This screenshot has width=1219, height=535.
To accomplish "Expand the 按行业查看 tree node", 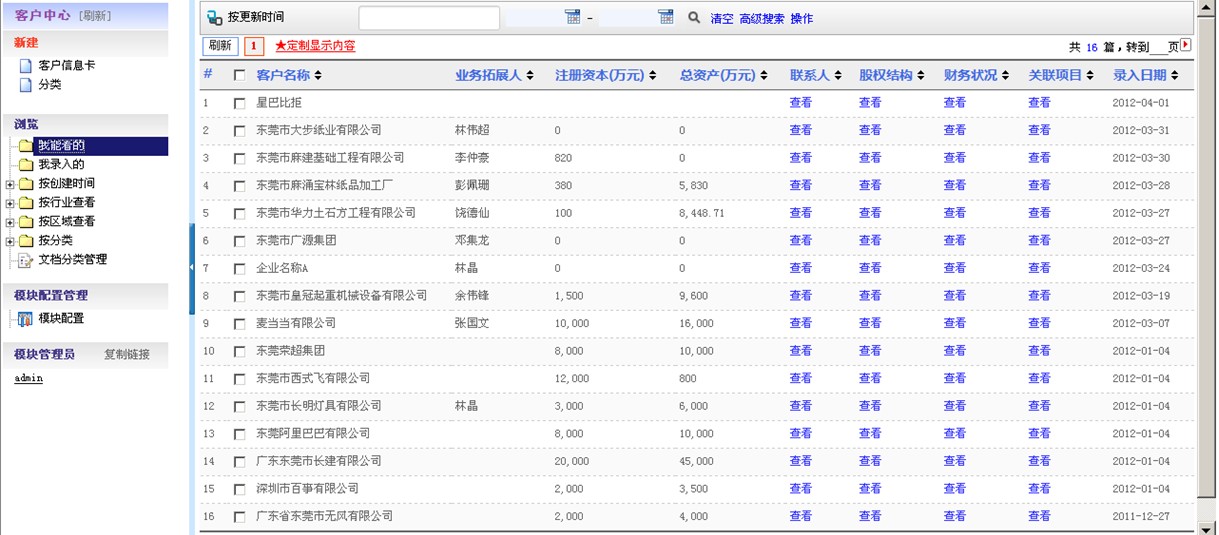I will (x=10, y=203).
